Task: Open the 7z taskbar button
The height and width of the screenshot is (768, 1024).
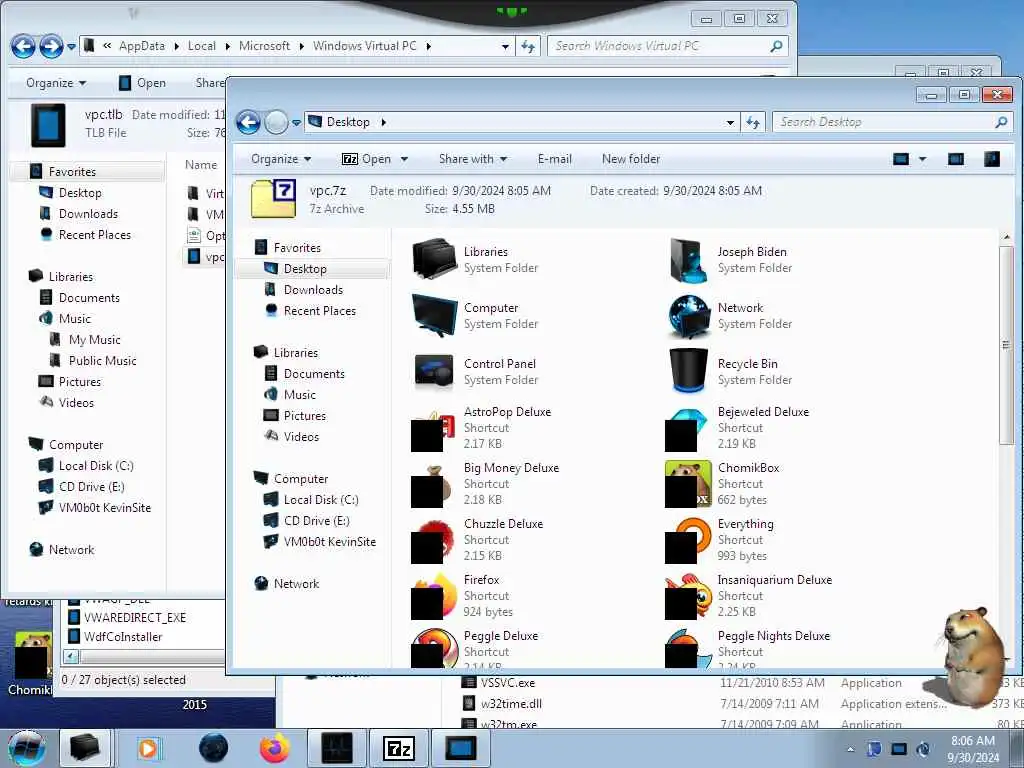Action: [x=399, y=748]
